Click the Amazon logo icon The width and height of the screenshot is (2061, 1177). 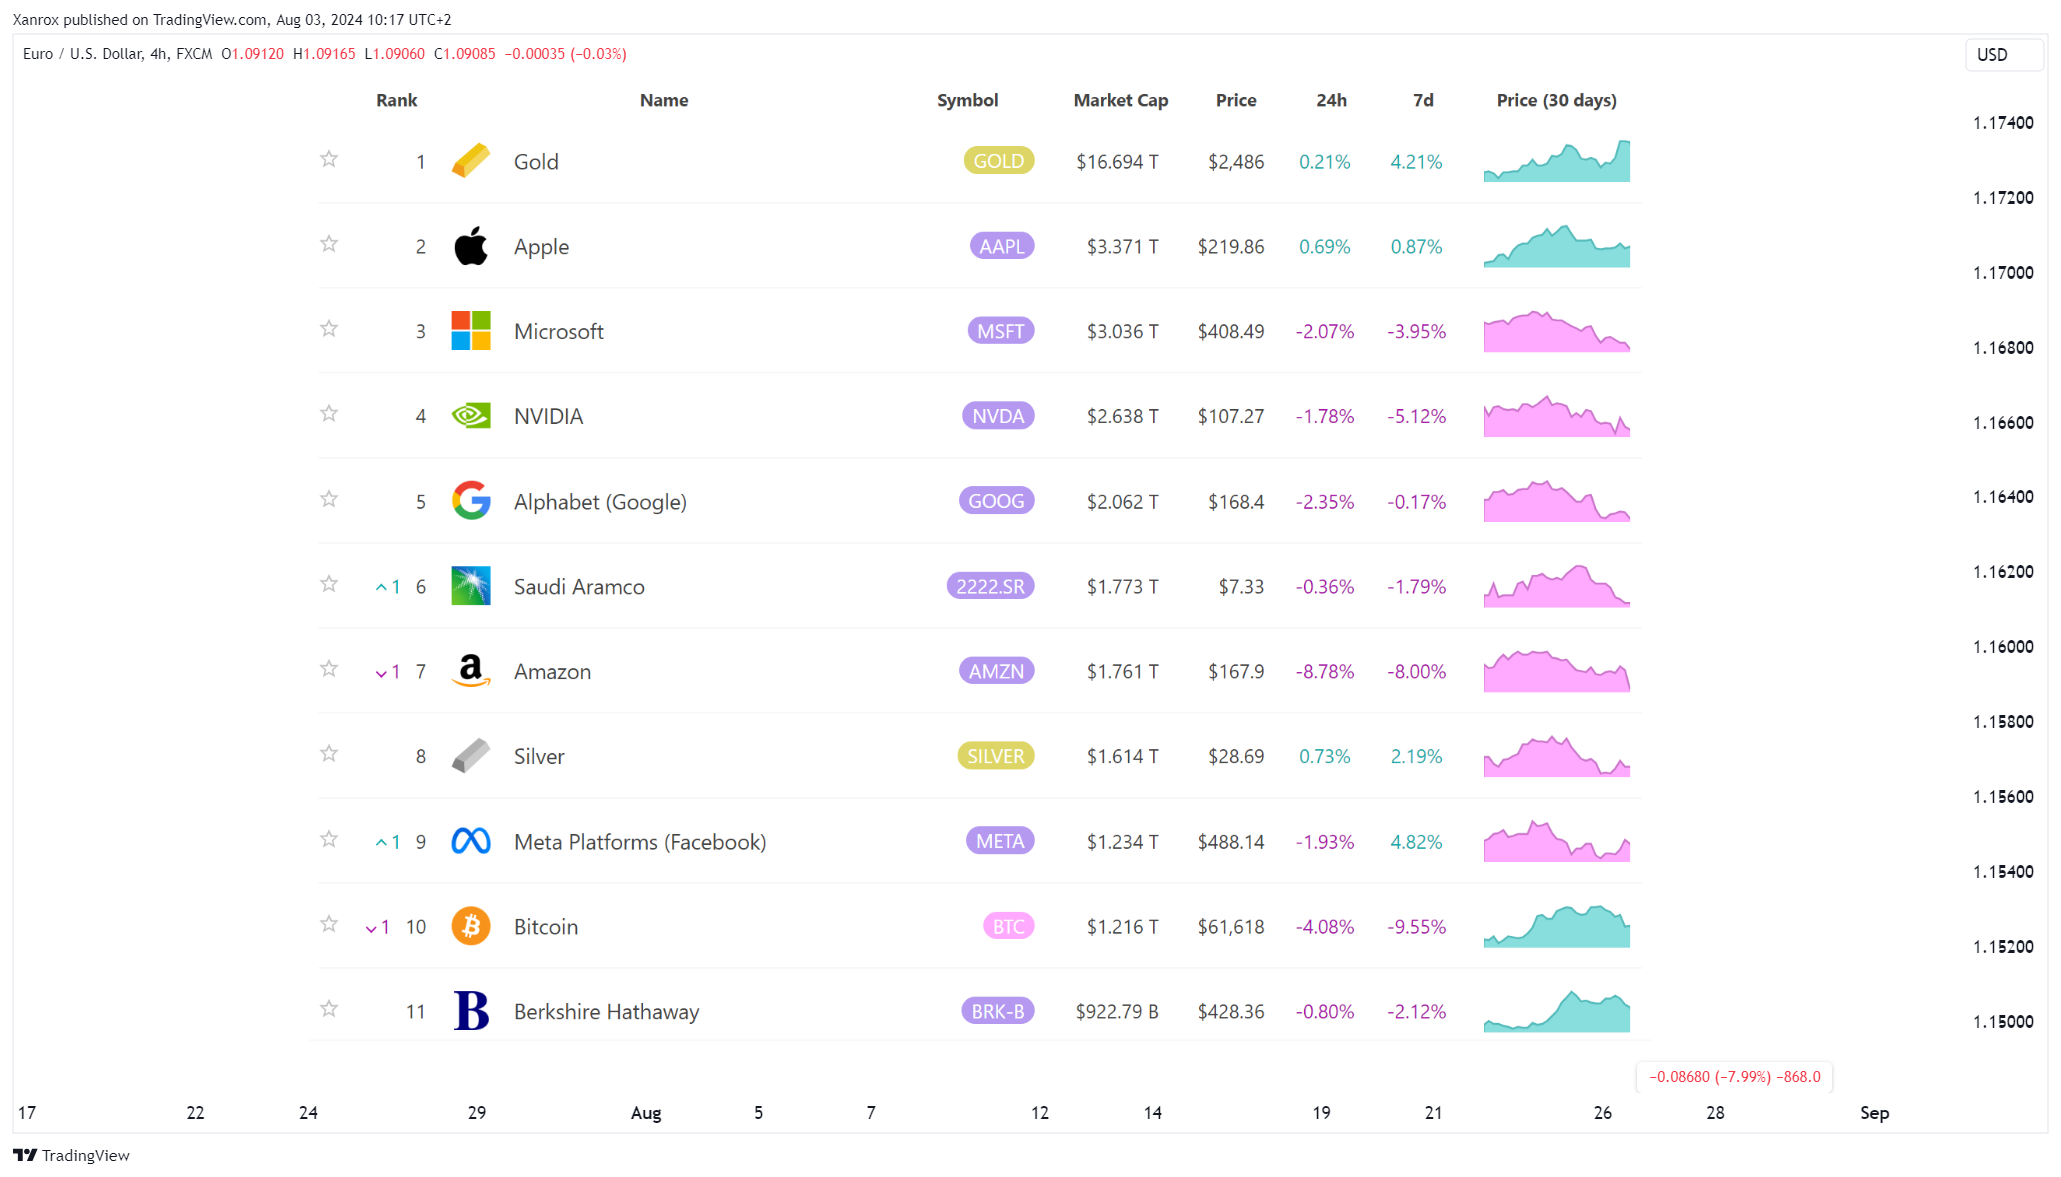click(x=471, y=671)
